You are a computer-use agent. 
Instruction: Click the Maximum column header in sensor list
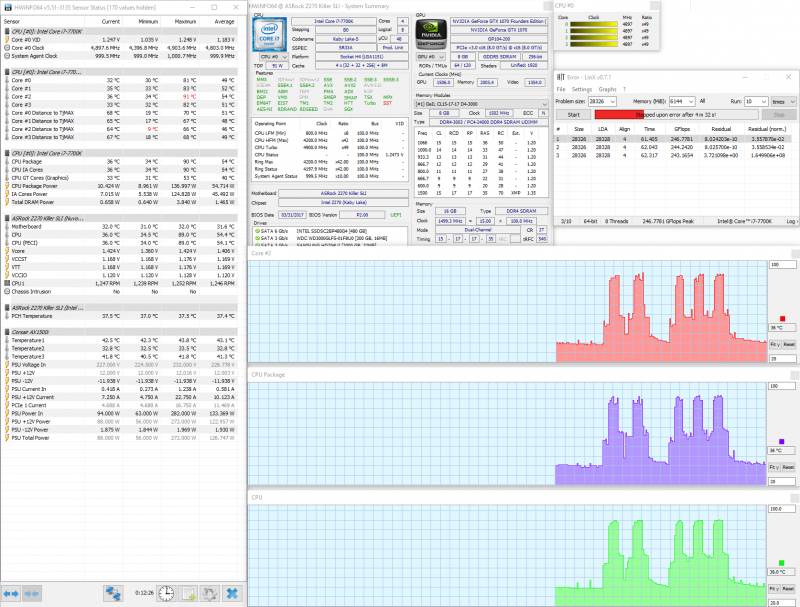[185, 21]
